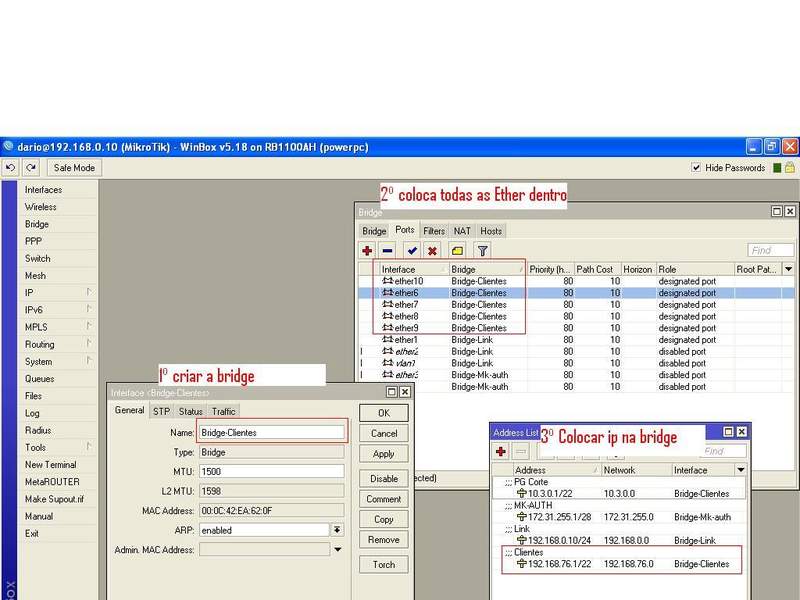Open the Bridge tab in Bridge window

(374, 231)
